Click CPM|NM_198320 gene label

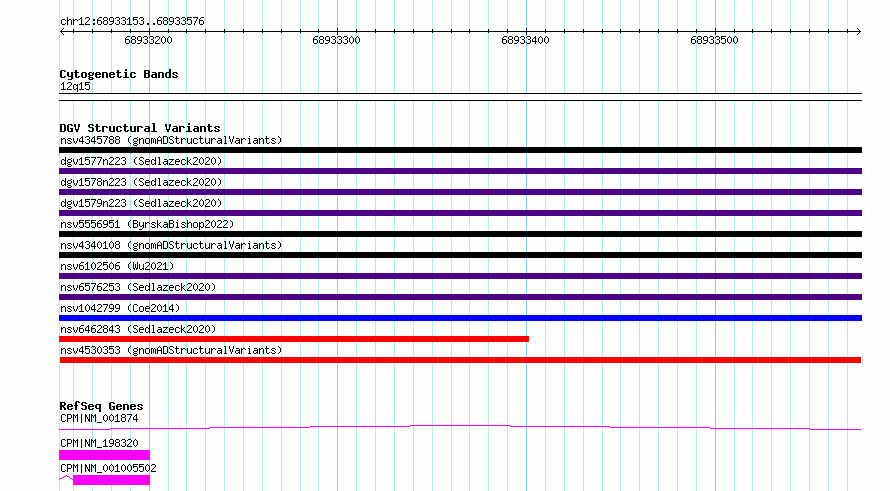(99, 443)
